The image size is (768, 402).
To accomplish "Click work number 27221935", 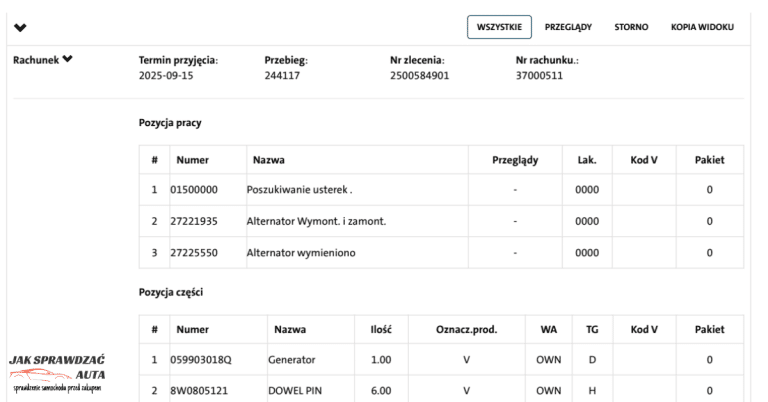I will [195, 220].
